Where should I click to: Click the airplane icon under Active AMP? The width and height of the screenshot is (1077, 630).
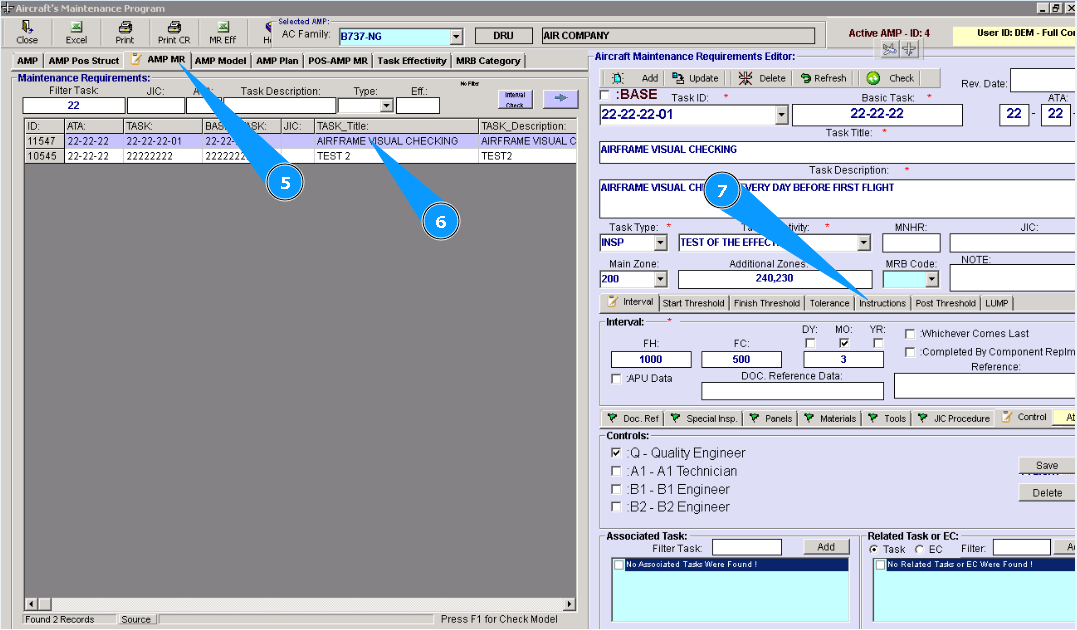pyautogui.click(x=889, y=49)
